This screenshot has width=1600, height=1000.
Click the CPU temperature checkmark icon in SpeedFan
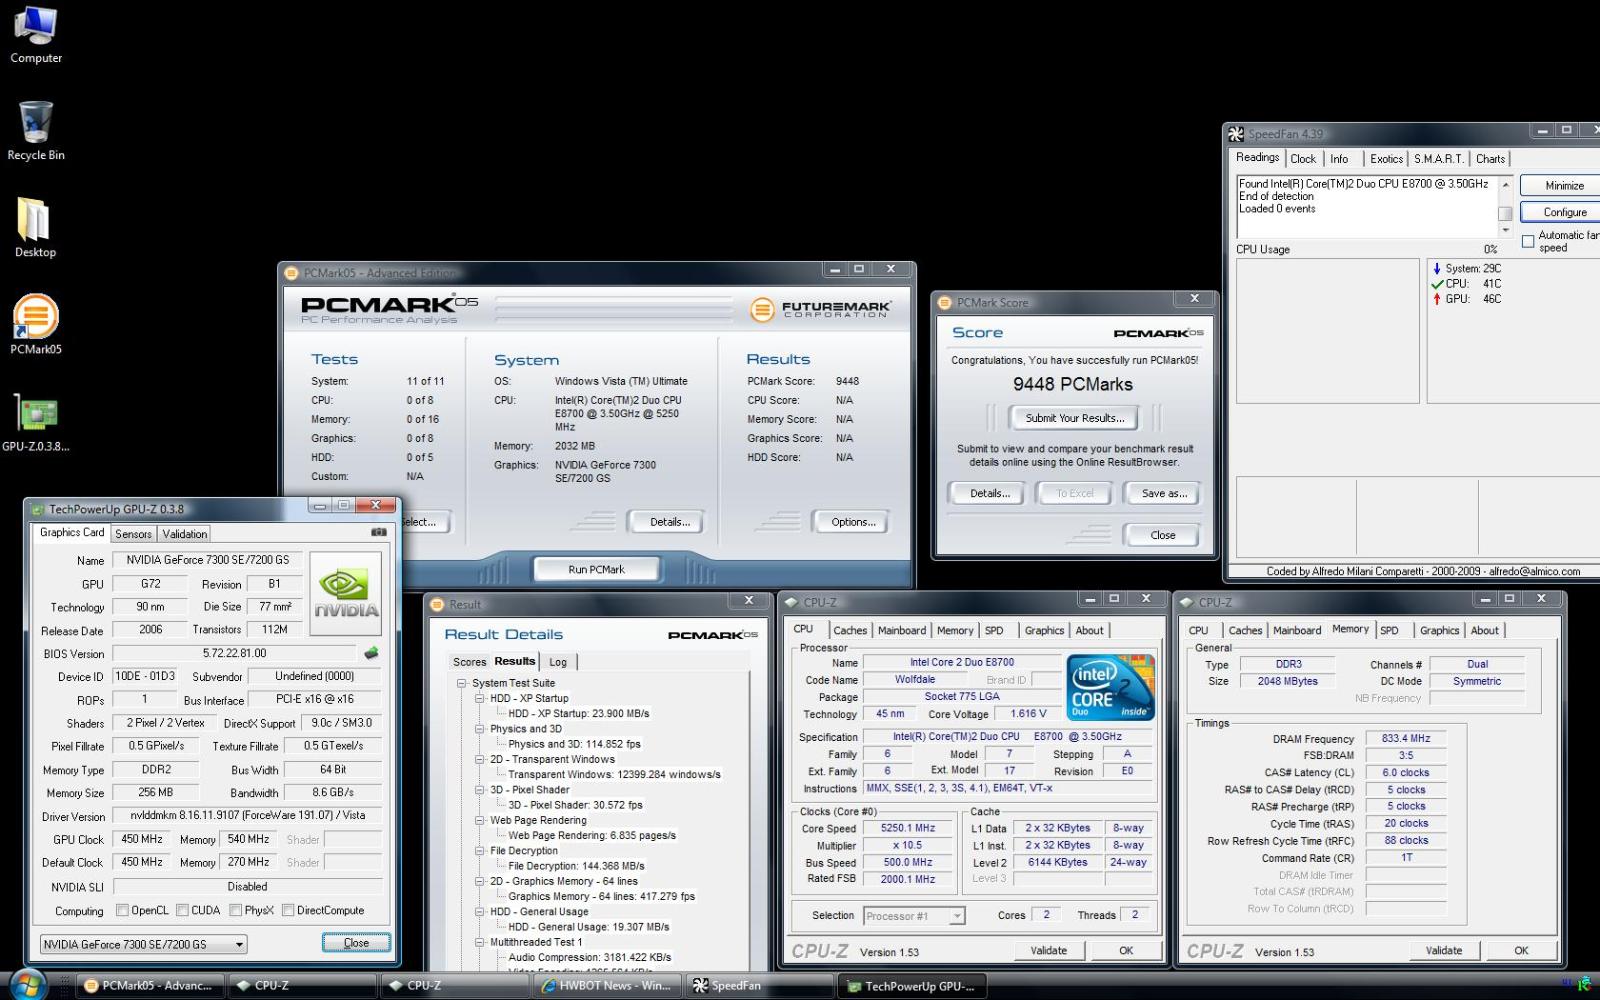pyautogui.click(x=1437, y=284)
